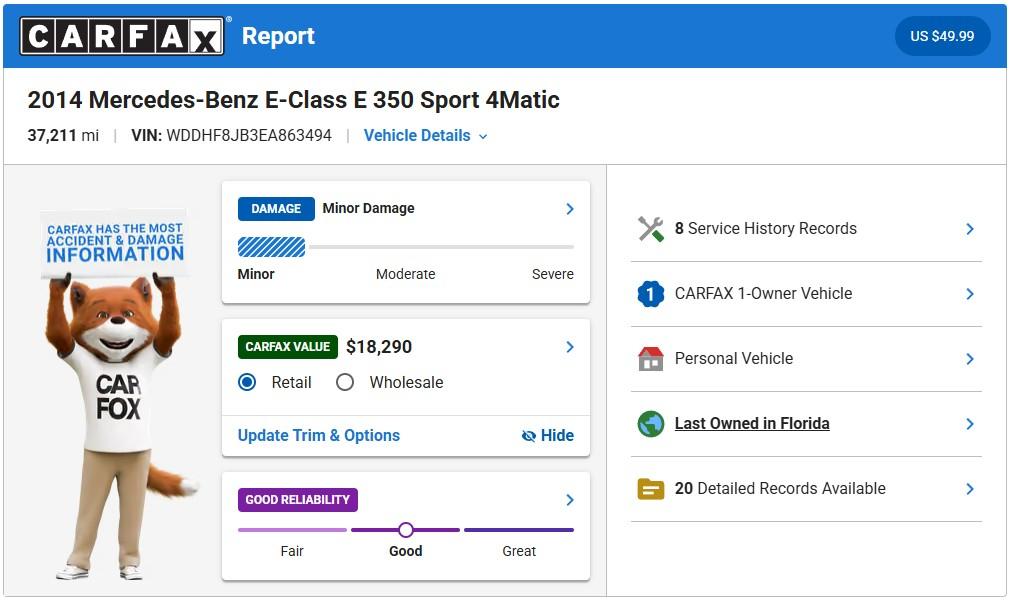Click the crossed-eye Hide icon

(528, 436)
